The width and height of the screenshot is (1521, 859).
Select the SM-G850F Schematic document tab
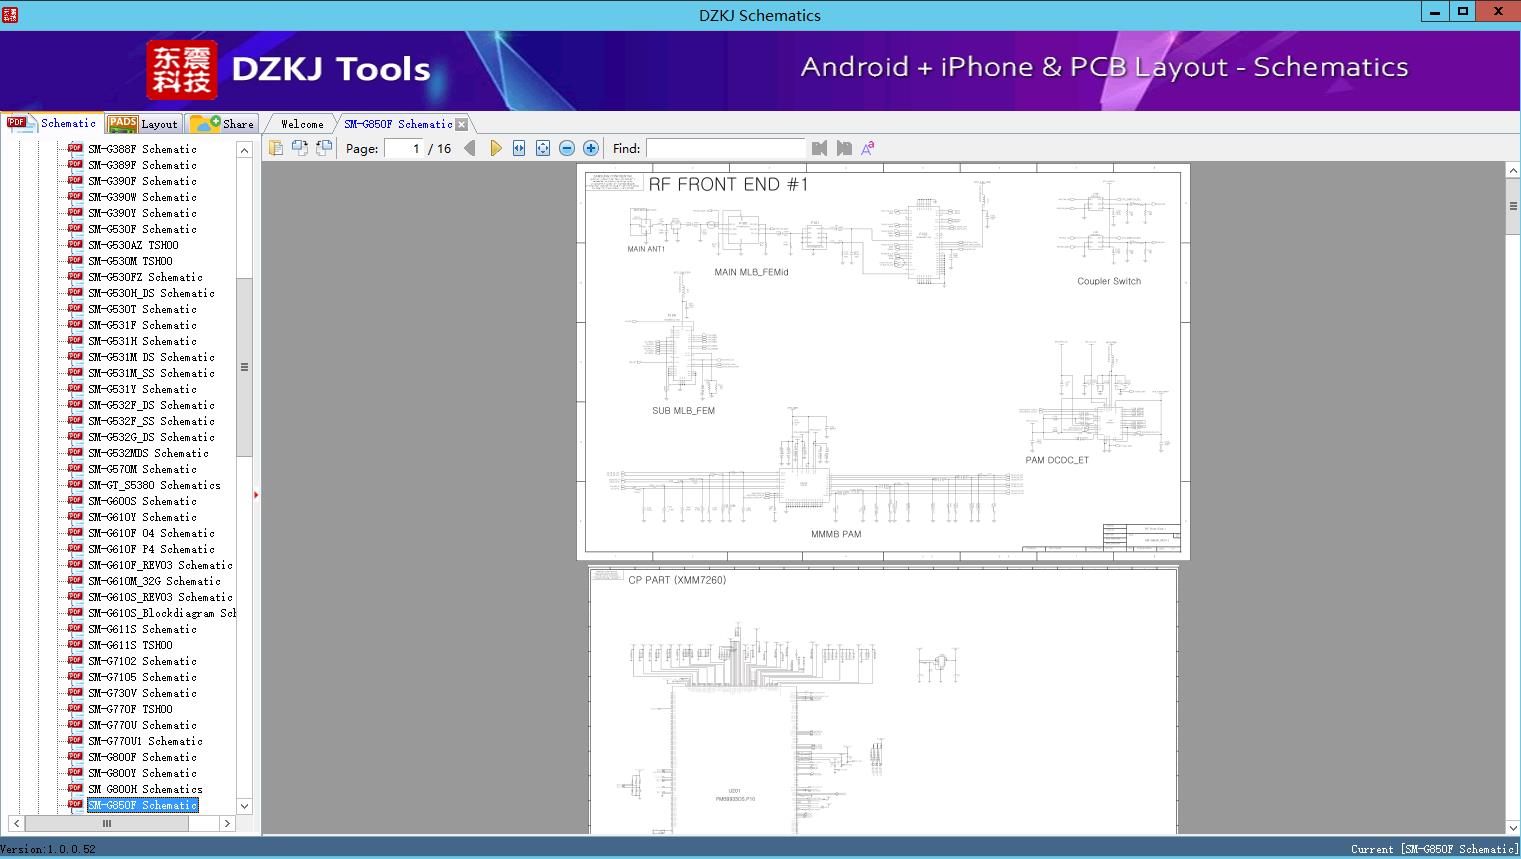pos(398,124)
